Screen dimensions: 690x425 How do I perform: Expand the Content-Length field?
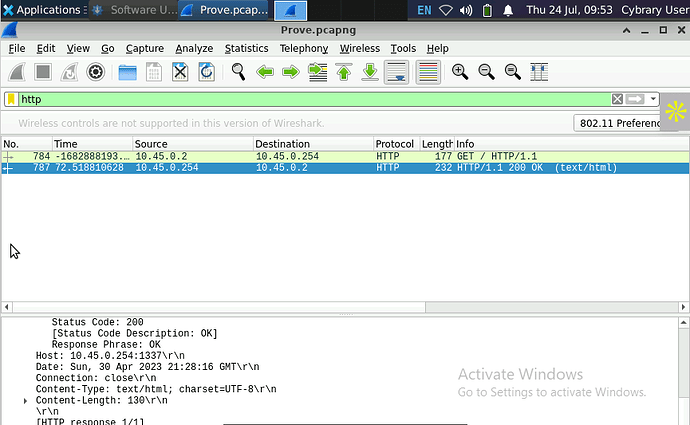tap(26, 400)
